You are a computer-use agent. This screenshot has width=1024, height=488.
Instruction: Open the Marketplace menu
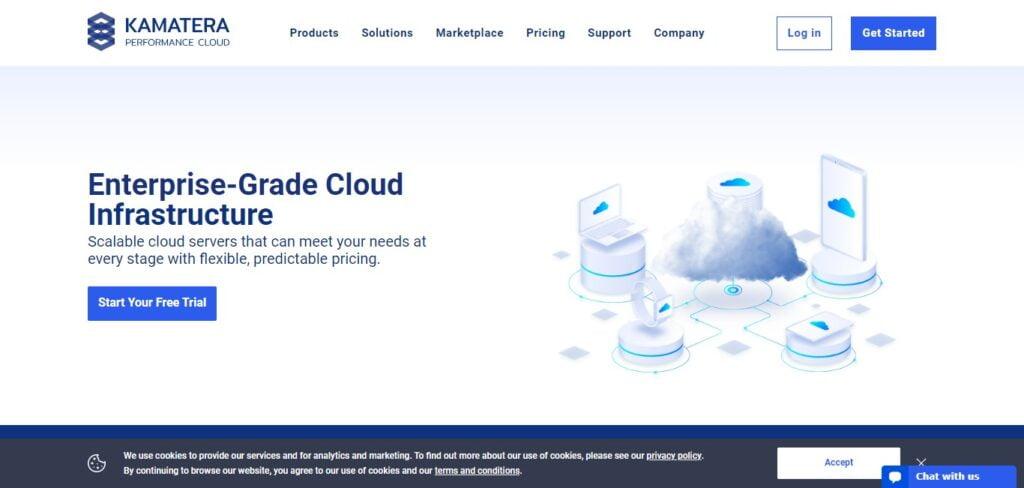(470, 33)
